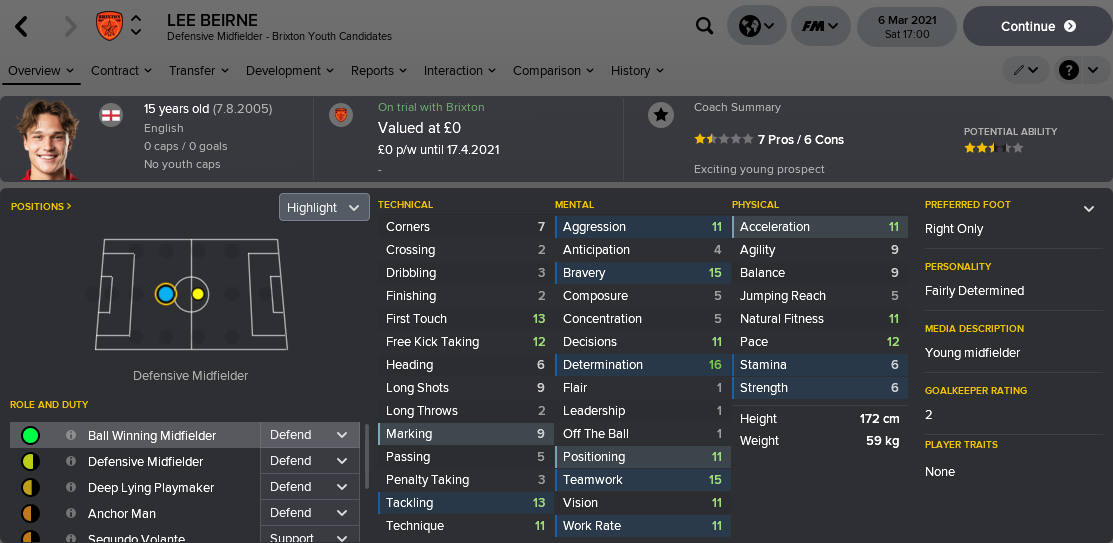
Task: Click the Brixton club badge in header
Action: [x=108, y=27]
